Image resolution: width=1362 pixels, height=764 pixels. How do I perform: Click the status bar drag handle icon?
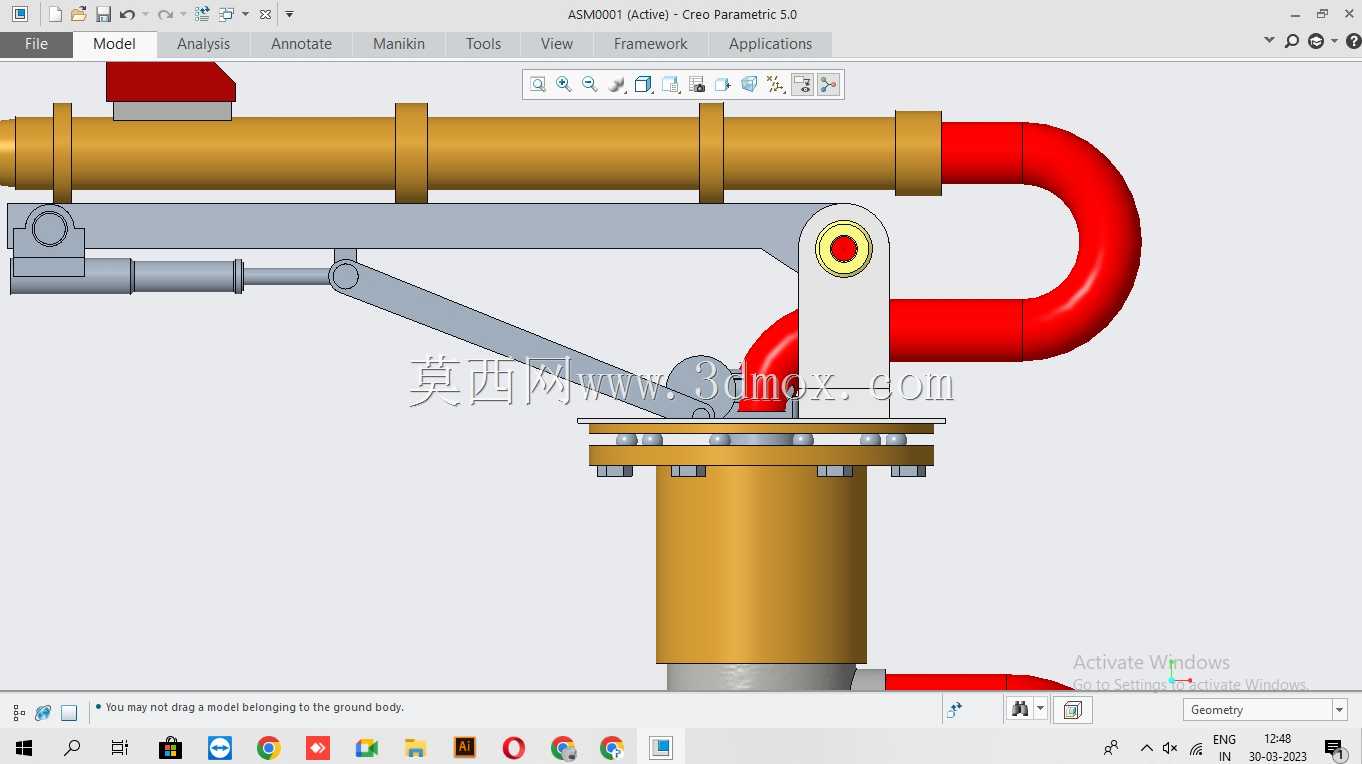954,710
